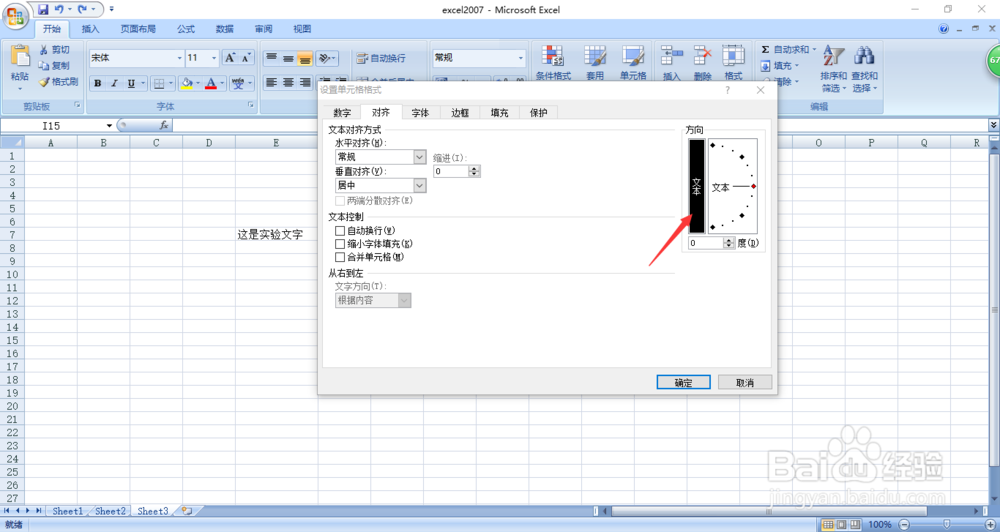The height and width of the screenshot is (532, 1000).
Task: Click the phonetic guide (文) icon
Action: point(238,83)
